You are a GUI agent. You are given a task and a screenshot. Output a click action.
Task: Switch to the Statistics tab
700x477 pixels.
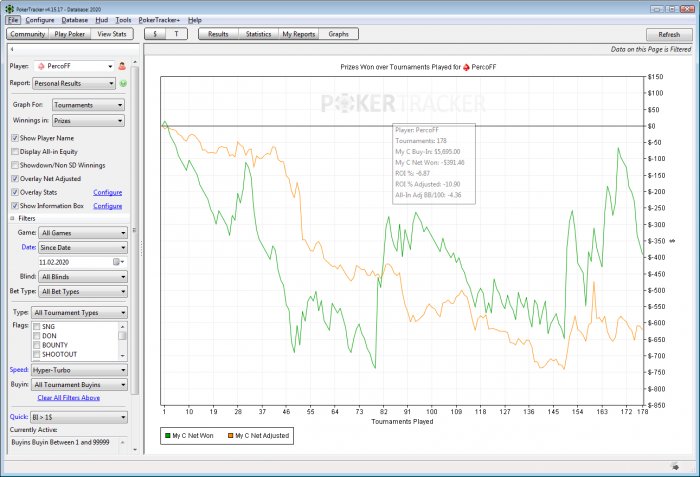tap(258, 34)
